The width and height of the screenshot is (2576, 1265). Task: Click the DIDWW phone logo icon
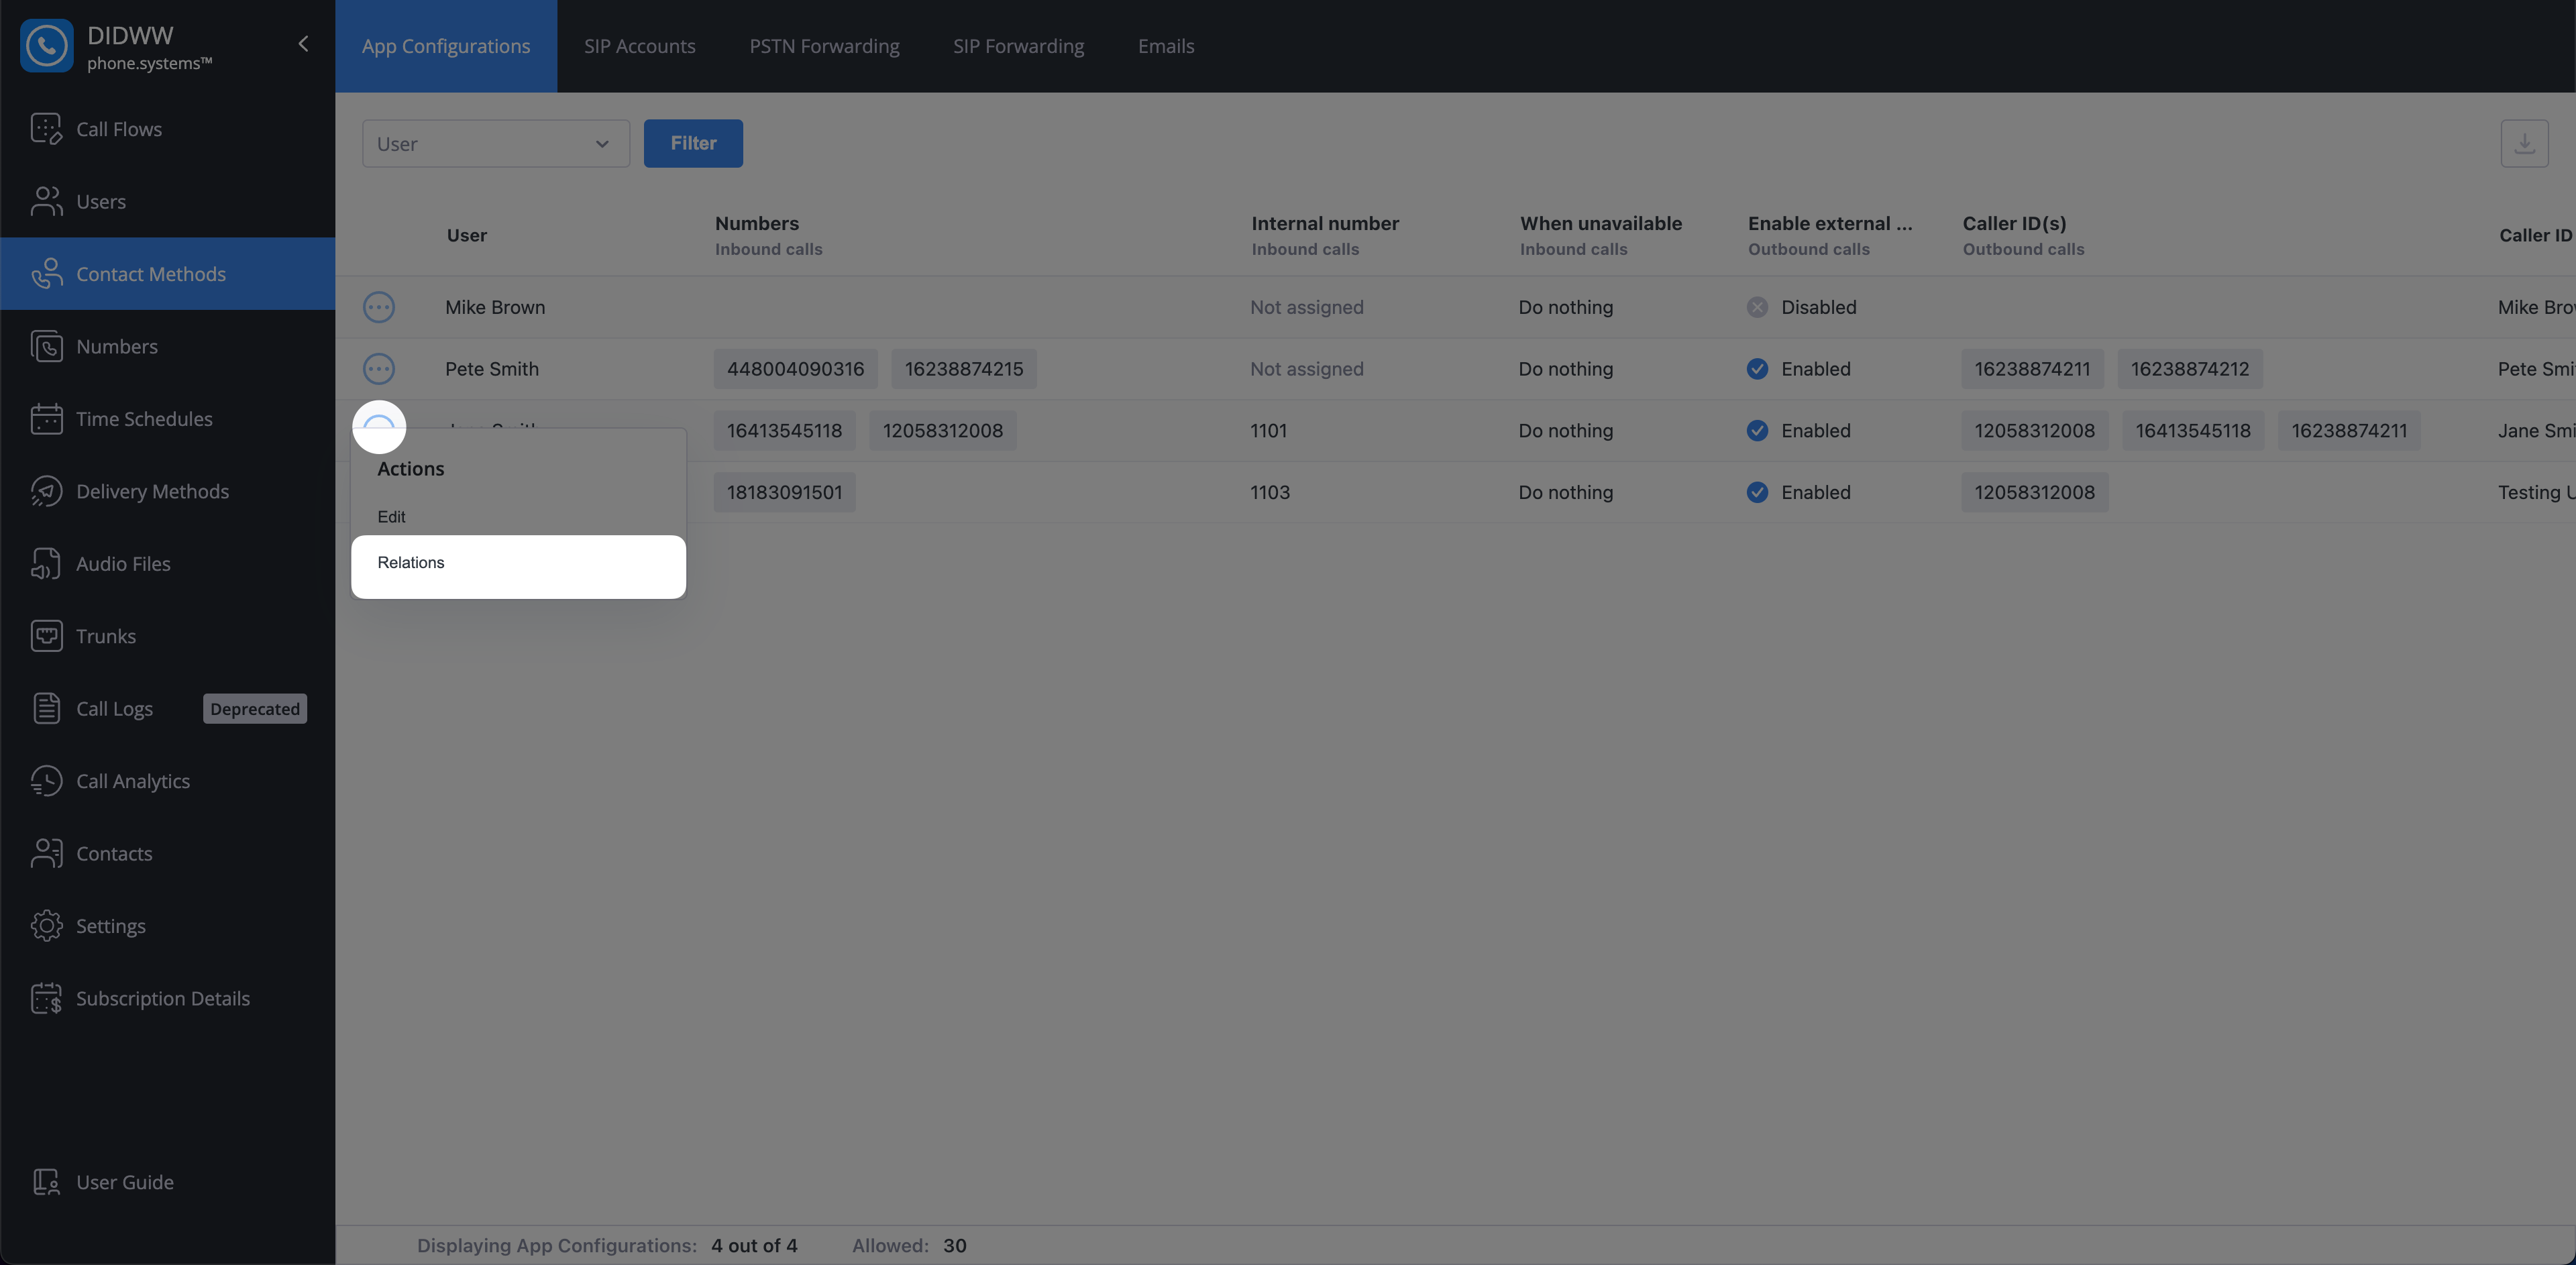[46, 46]
